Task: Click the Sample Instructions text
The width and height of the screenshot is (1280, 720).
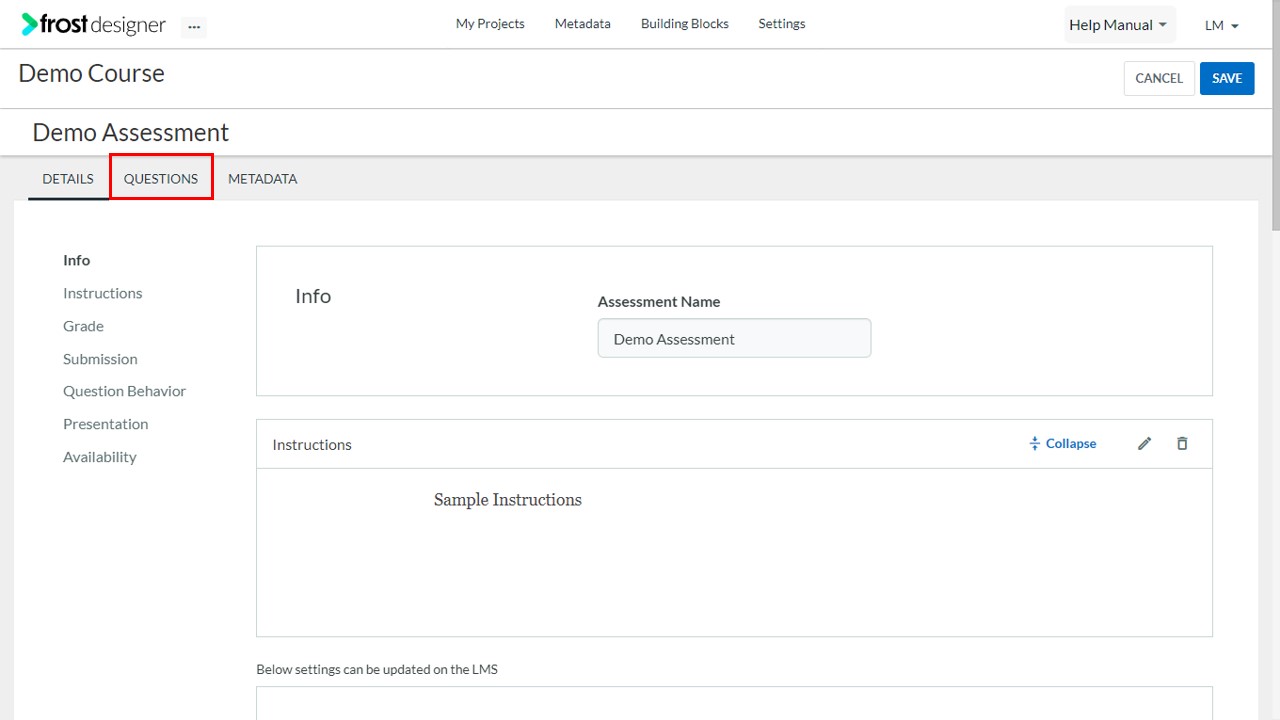Action: (x=508, y=500)
